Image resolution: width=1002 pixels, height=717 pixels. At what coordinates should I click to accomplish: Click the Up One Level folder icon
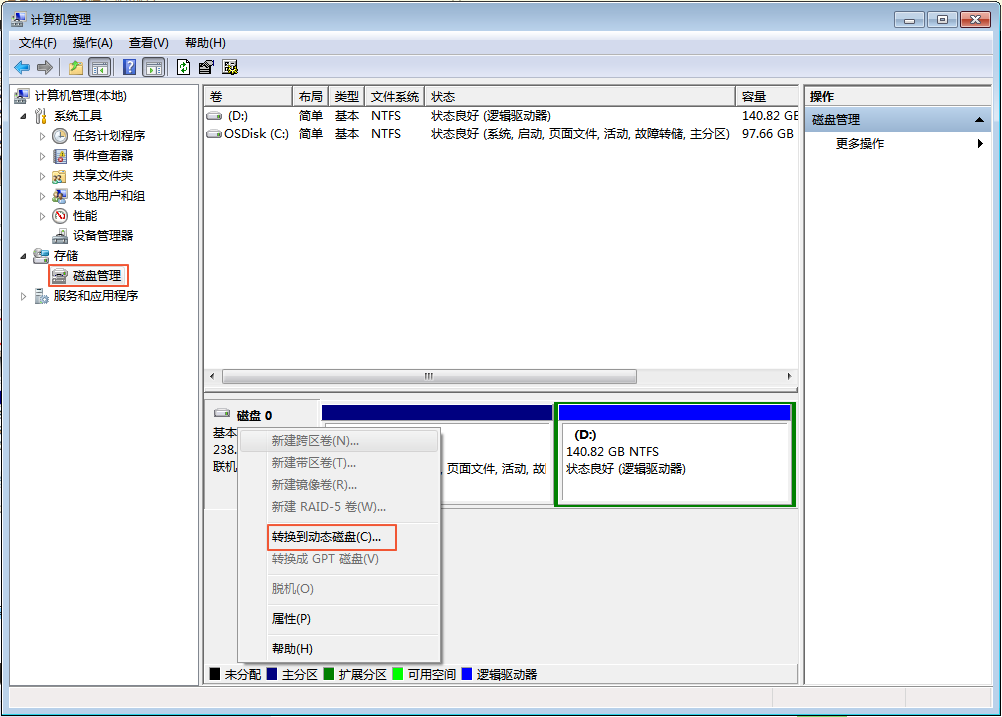click(x=76, y=67)
